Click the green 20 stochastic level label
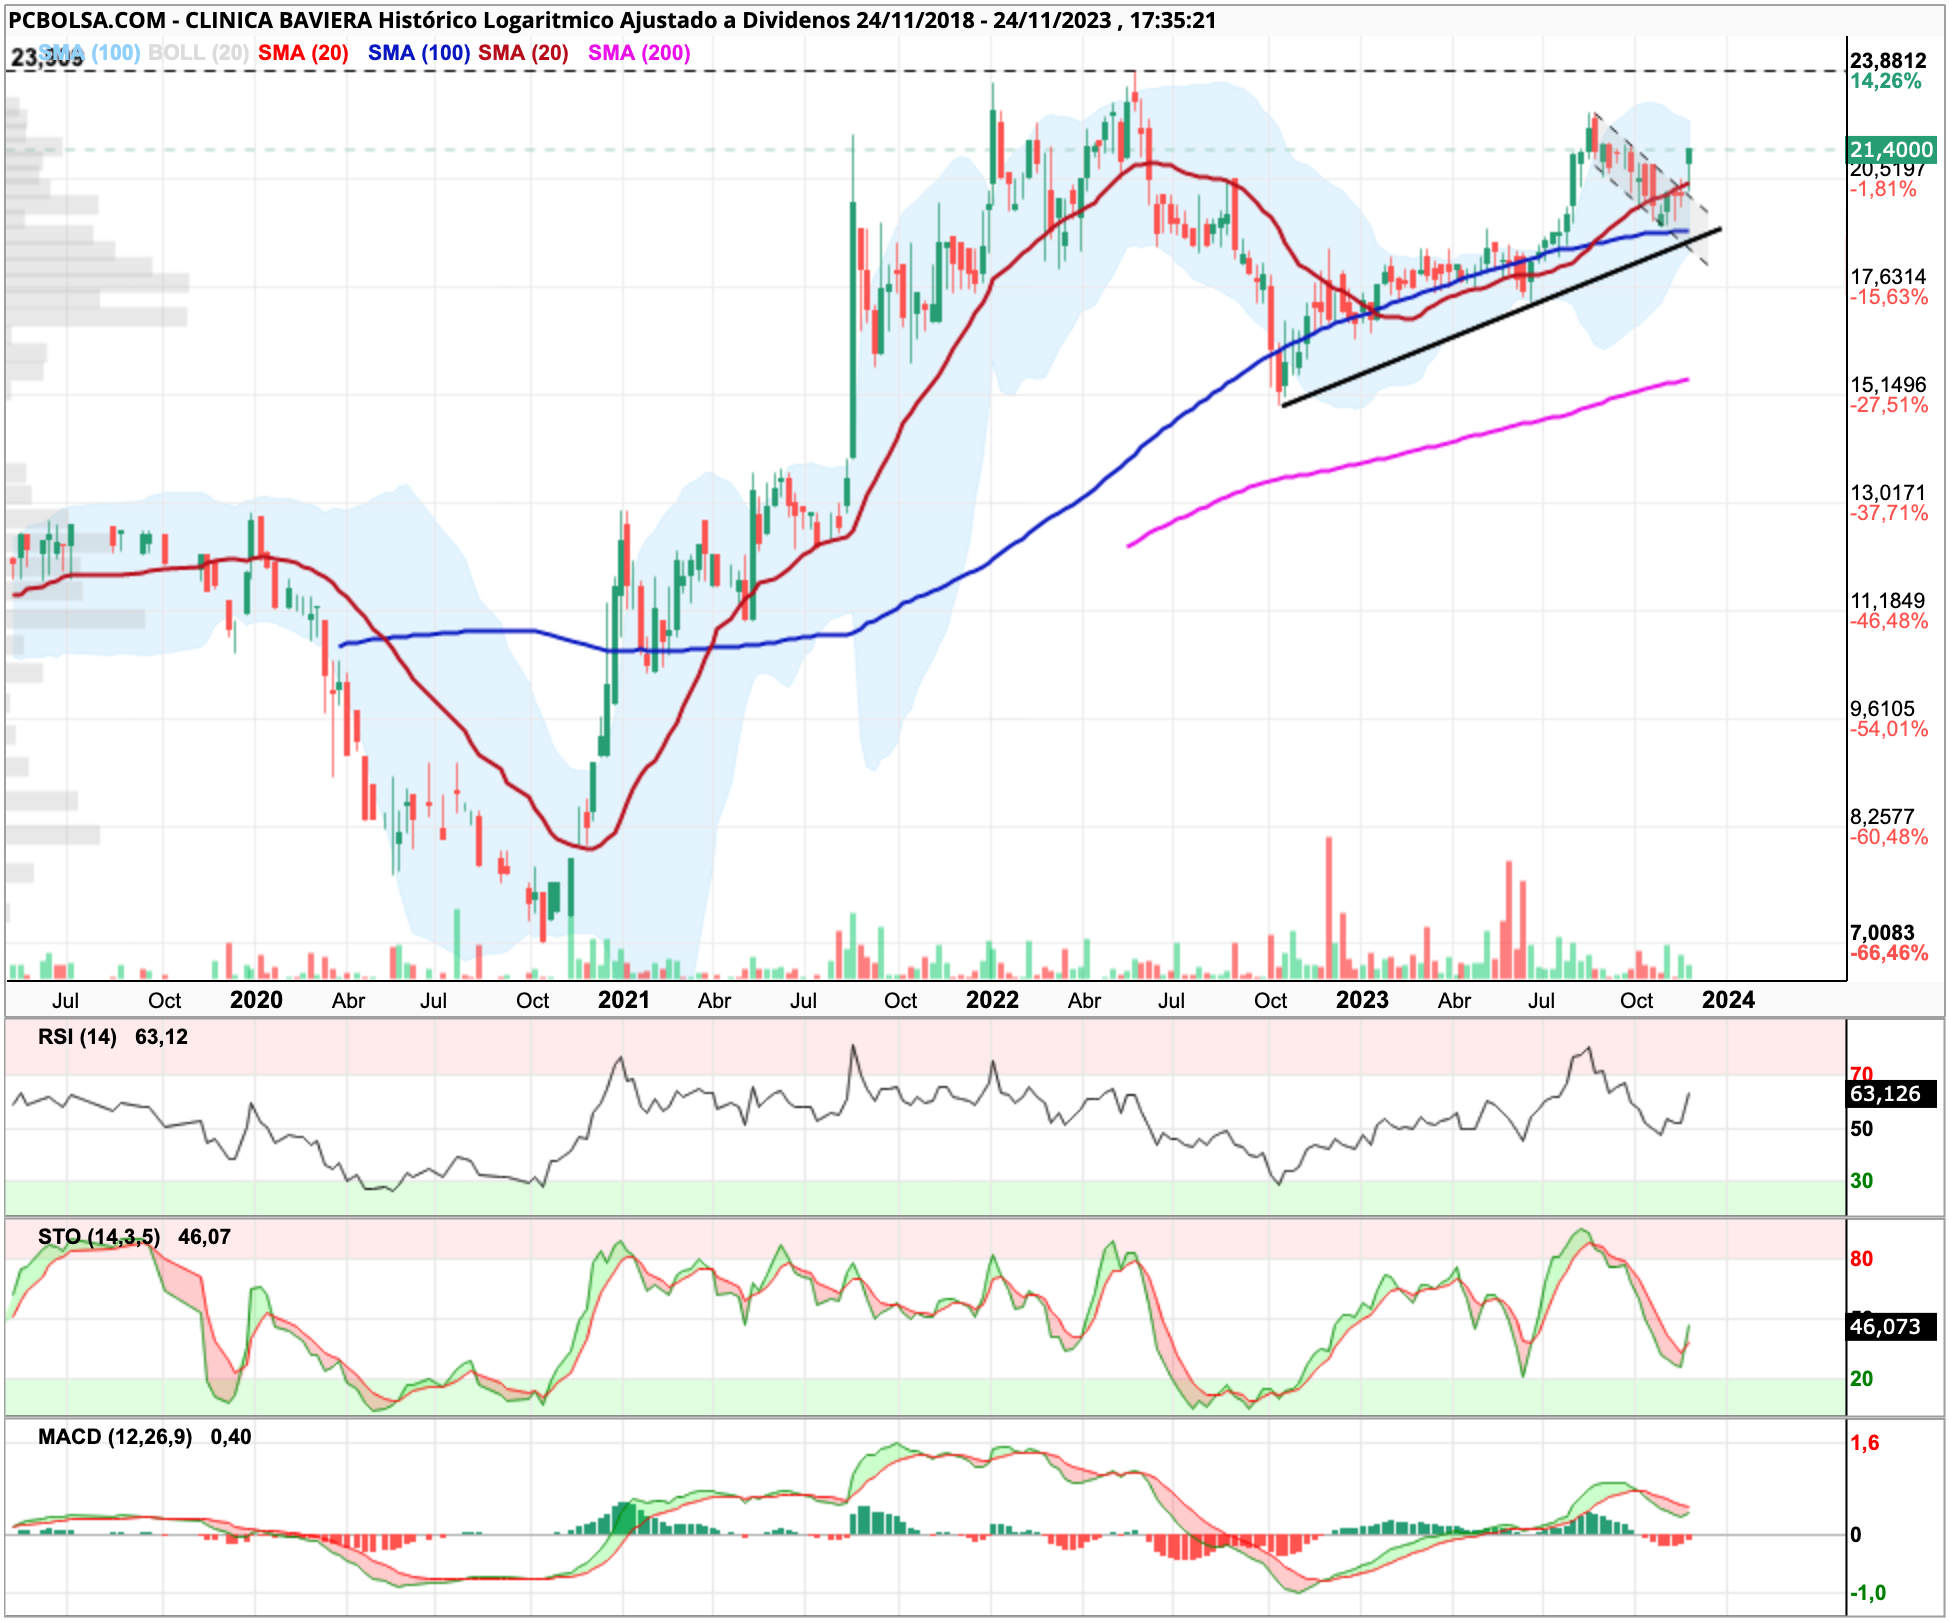The height and width of the screenshot is (1622, 1950). [1861, 1379]
